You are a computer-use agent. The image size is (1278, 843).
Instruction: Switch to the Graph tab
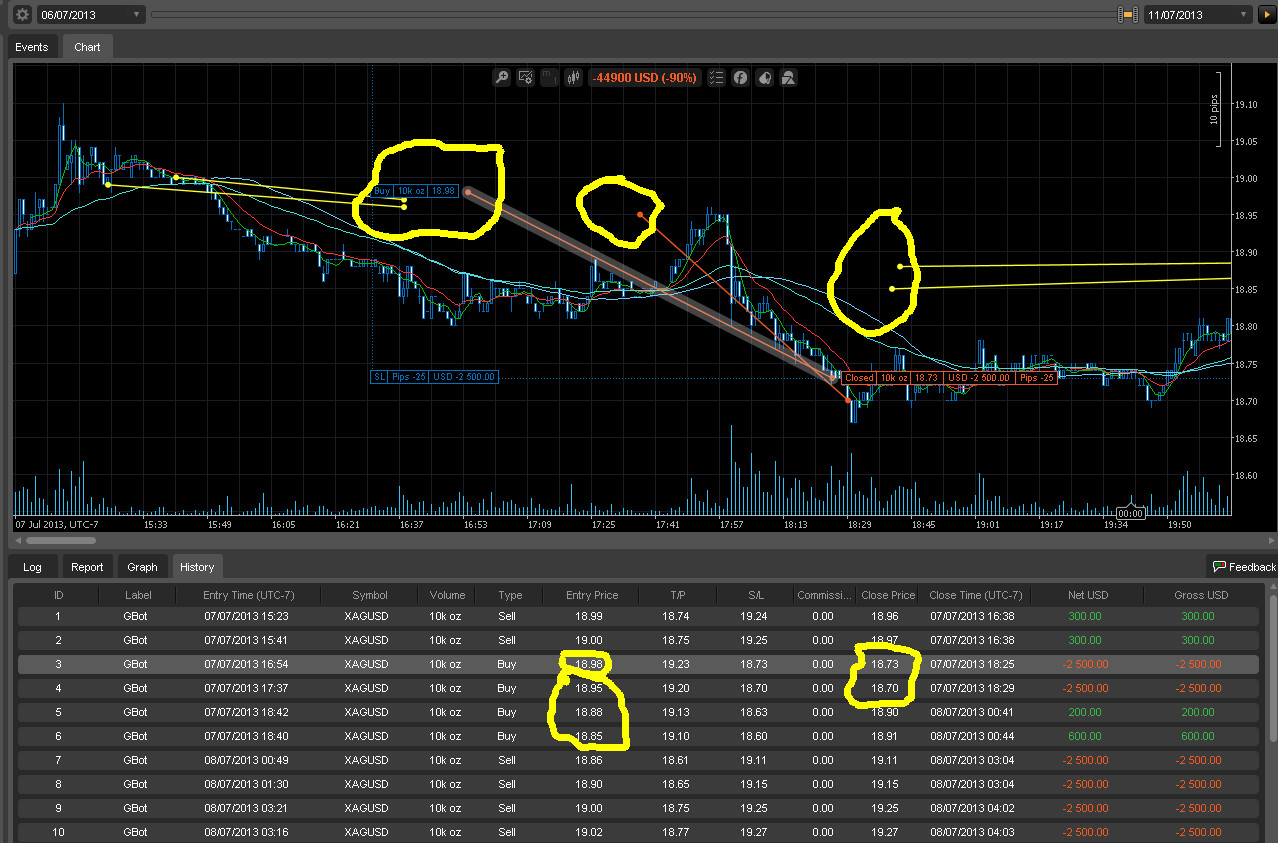tap(142, 567)
